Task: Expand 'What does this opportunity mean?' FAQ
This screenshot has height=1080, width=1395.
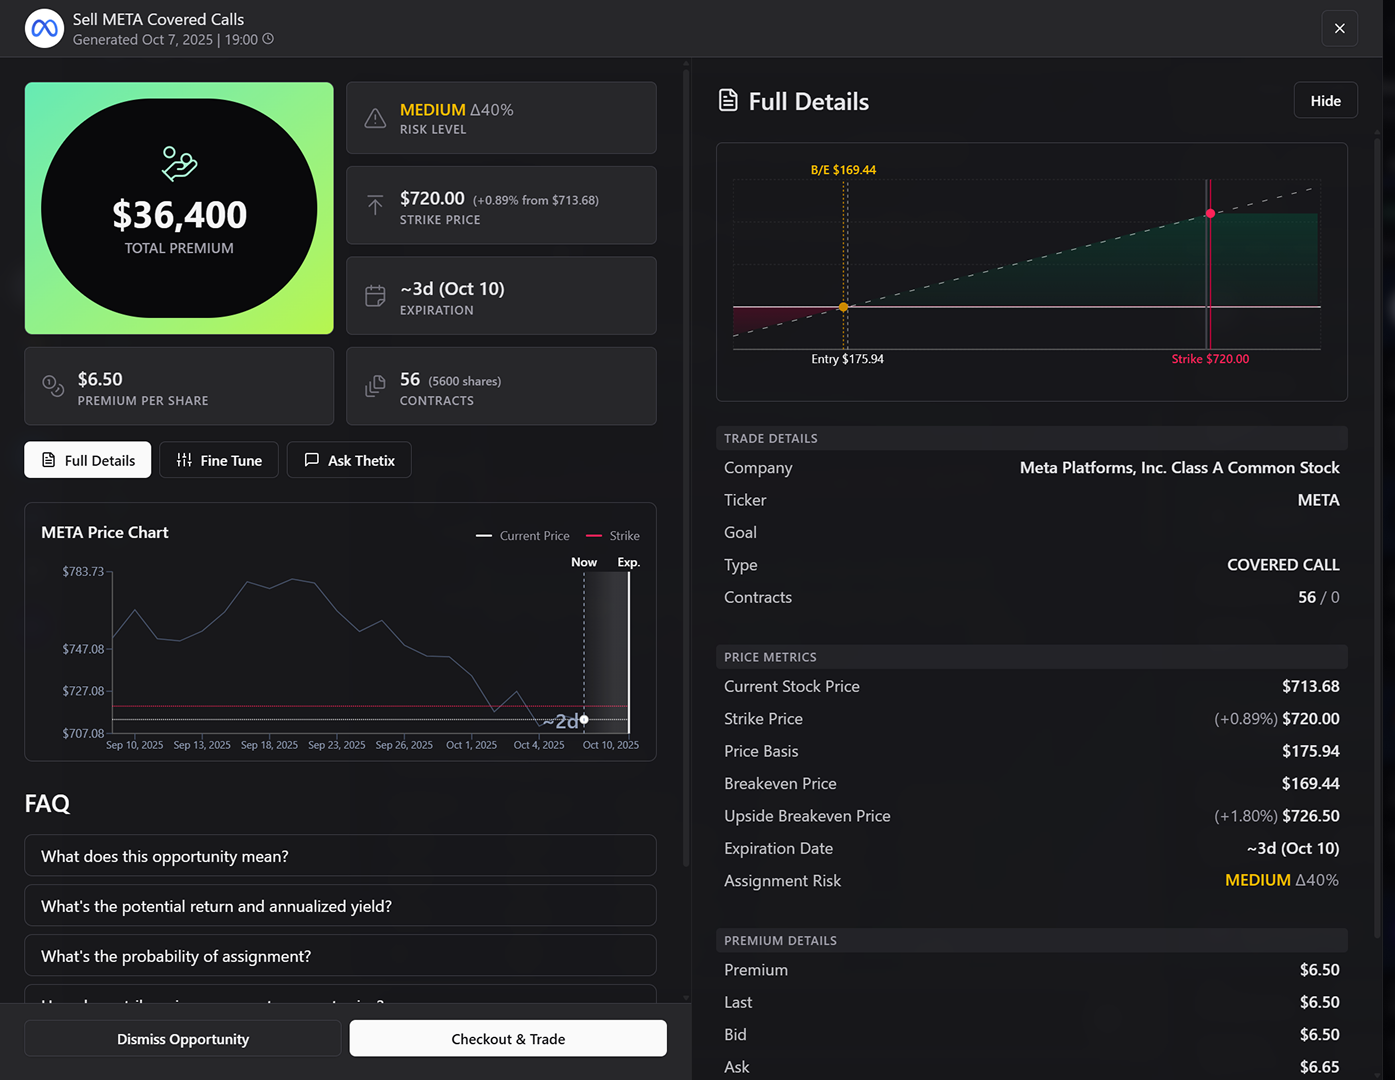Action: pos(340,856)
